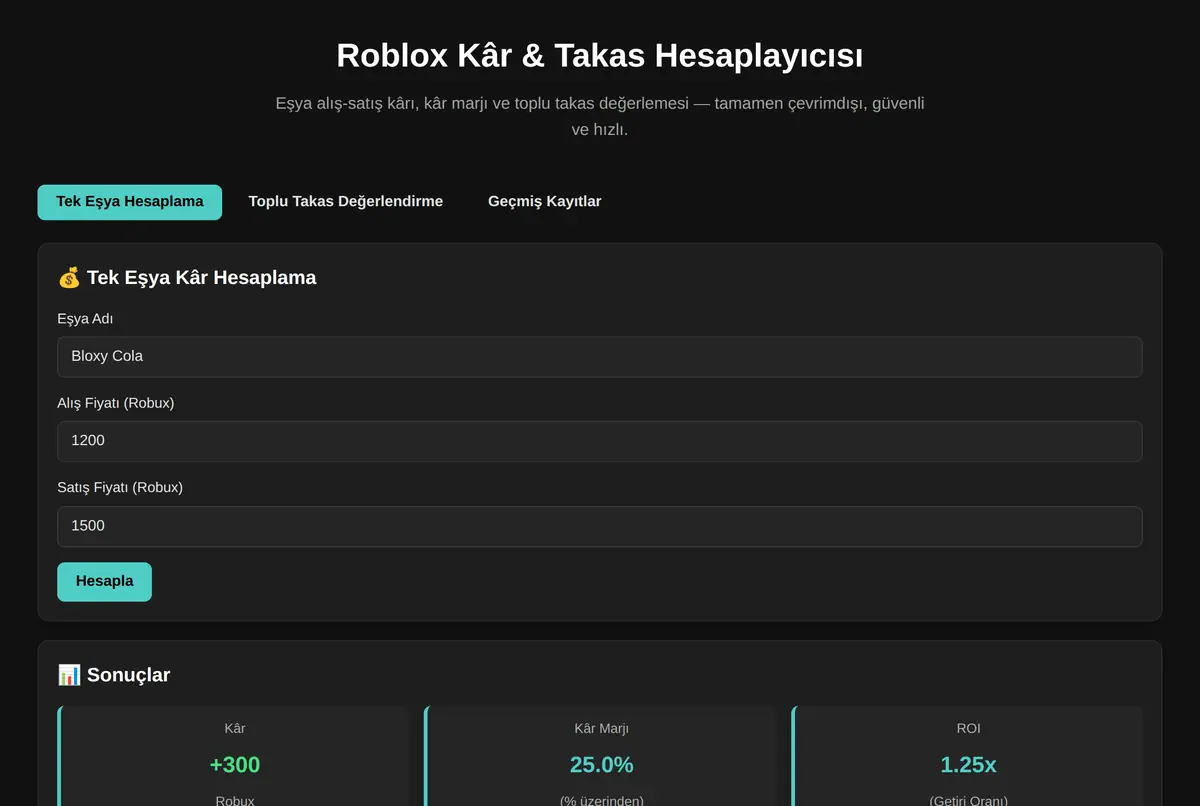Image resolution: width=1200 pixels, height=806 pixels.
Task: Click the Sonuçlar heading text
Action: [128, 675]
